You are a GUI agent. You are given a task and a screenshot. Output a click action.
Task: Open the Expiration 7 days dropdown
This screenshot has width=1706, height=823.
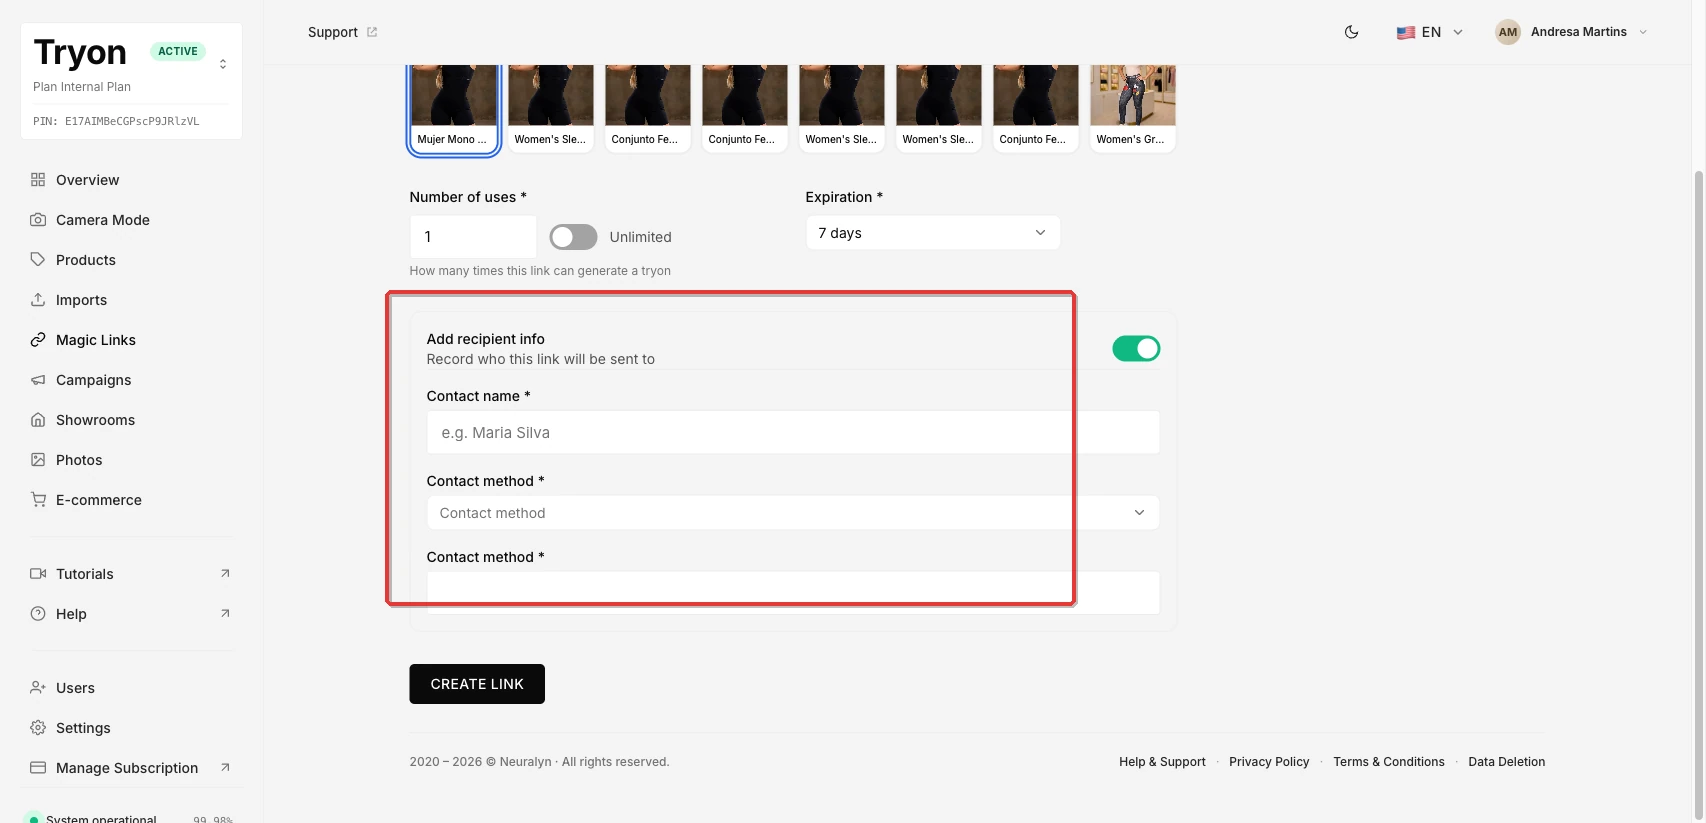(x=932, y=233)
